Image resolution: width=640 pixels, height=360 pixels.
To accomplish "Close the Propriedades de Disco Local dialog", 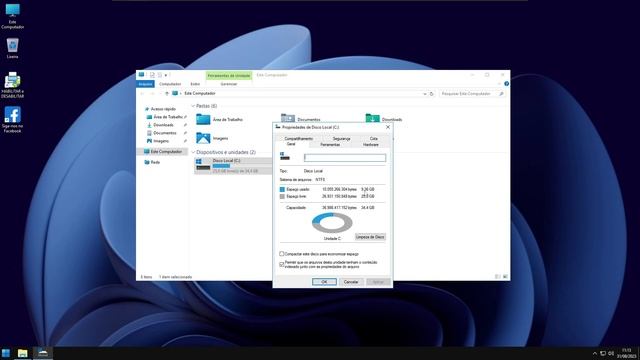I will pyautogui.click(x=388, y=127).
